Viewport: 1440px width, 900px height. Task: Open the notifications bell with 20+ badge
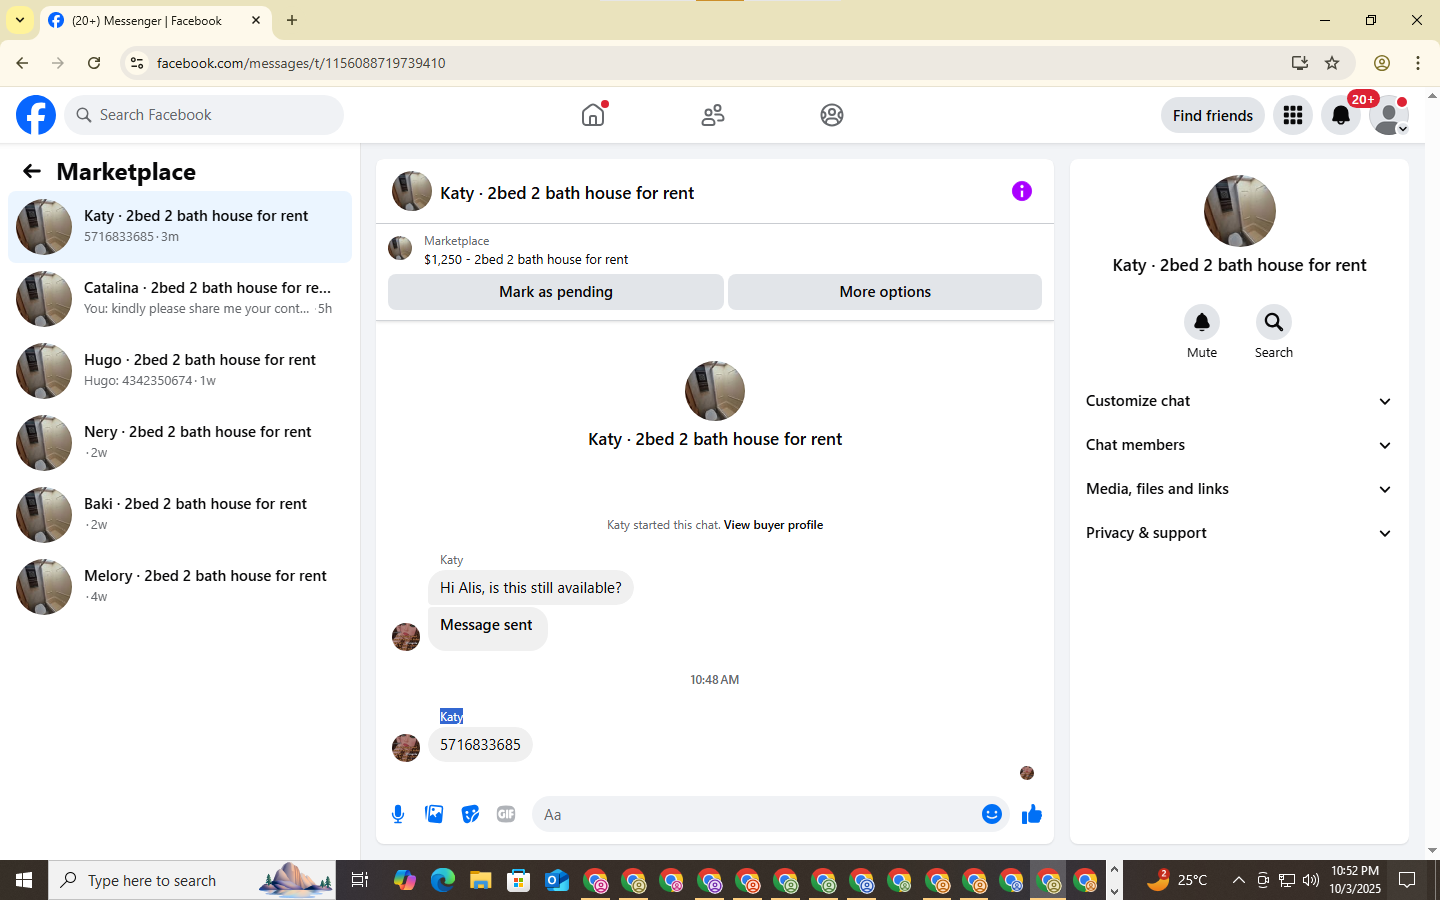1341,115
